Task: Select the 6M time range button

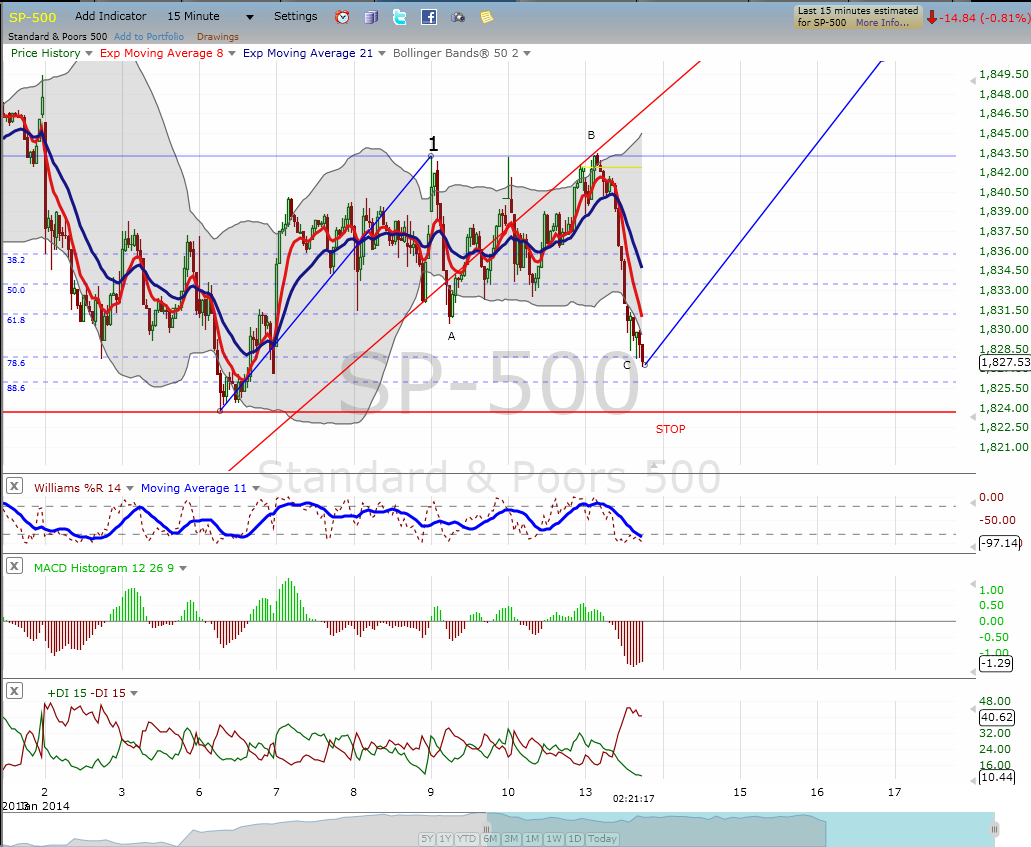Action: coord(491,838)
